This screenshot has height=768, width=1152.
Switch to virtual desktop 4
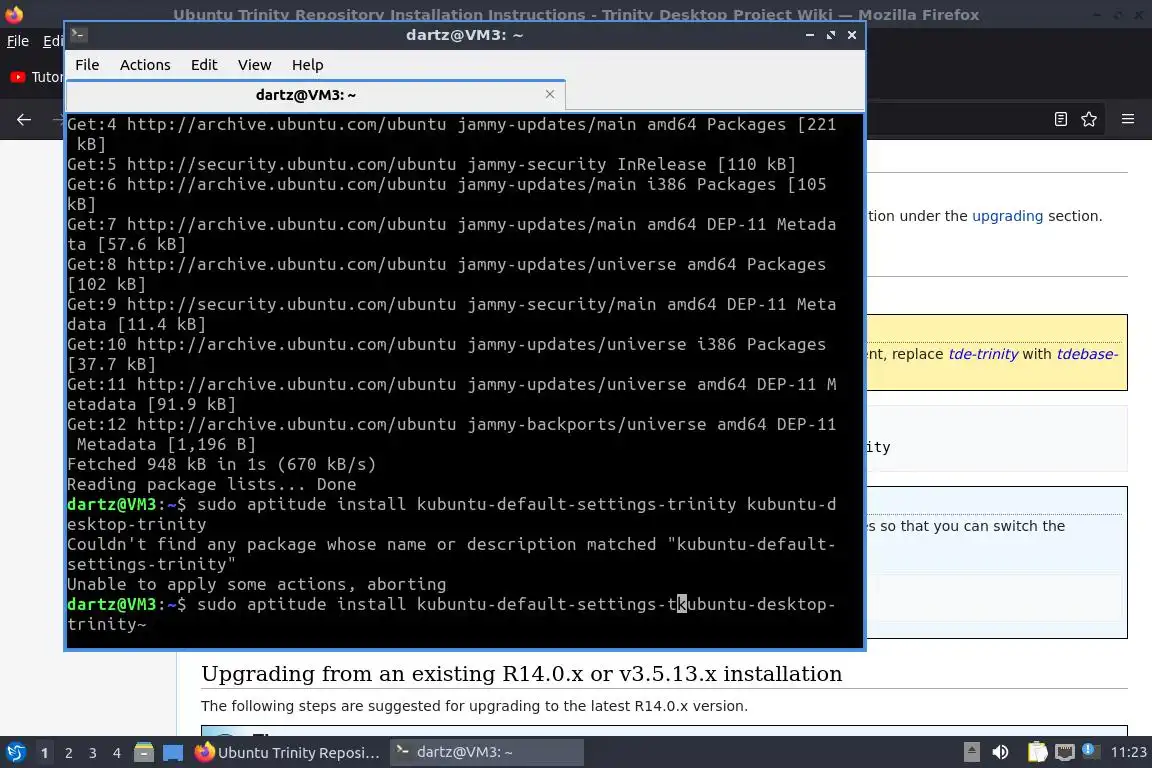[x=116, y=753]
